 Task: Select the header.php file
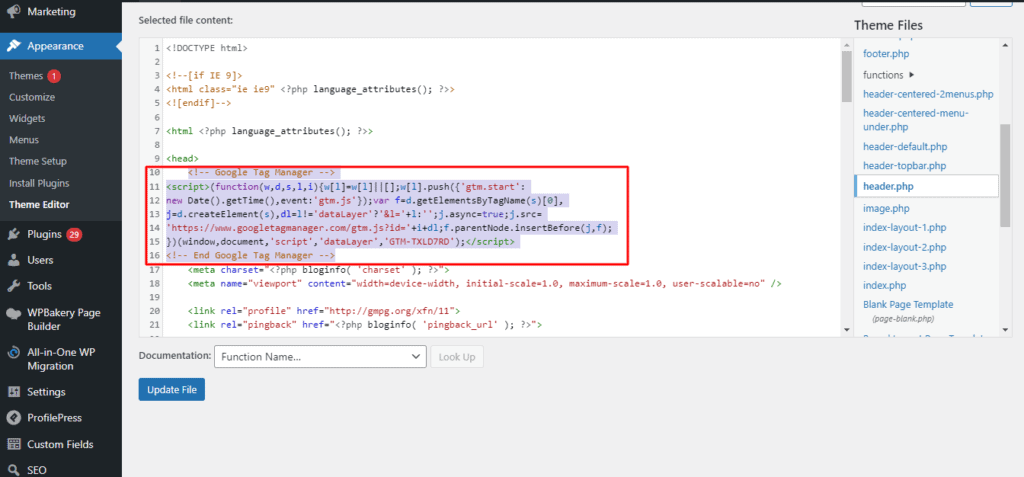click(x=926, y=186)
